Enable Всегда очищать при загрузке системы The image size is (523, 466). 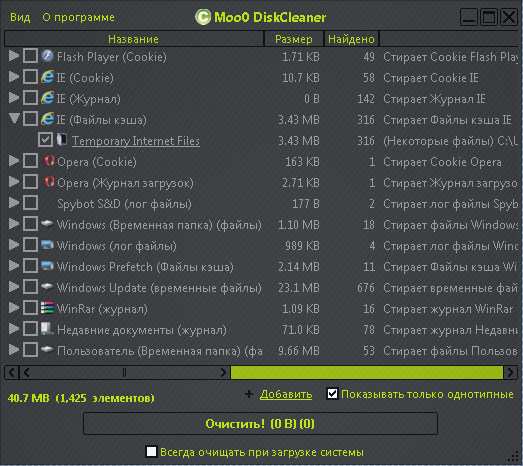coord(151,452)
